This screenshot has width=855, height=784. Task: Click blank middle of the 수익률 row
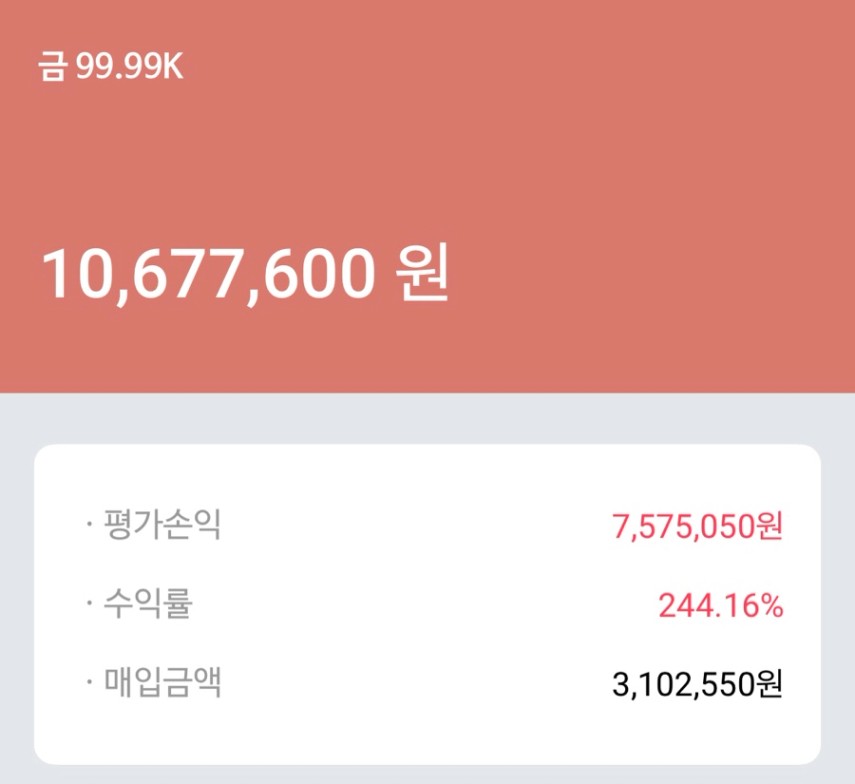coord(410,605)
